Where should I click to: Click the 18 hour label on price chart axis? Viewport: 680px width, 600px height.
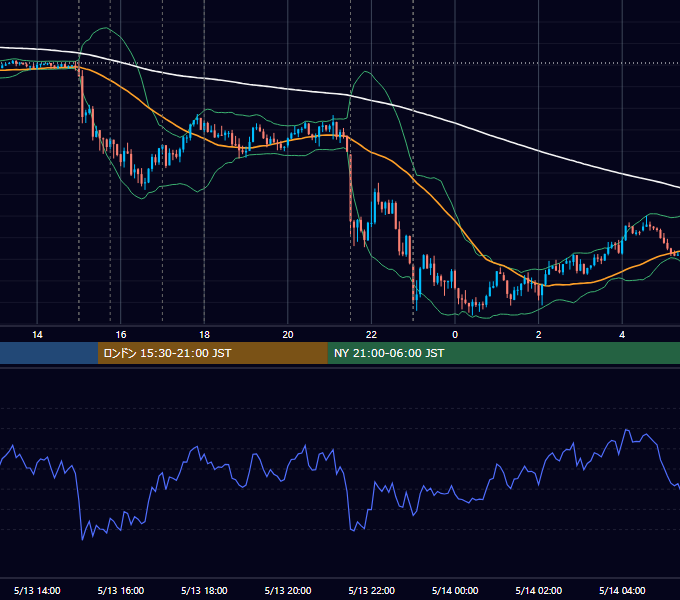[x=204, y=335]
